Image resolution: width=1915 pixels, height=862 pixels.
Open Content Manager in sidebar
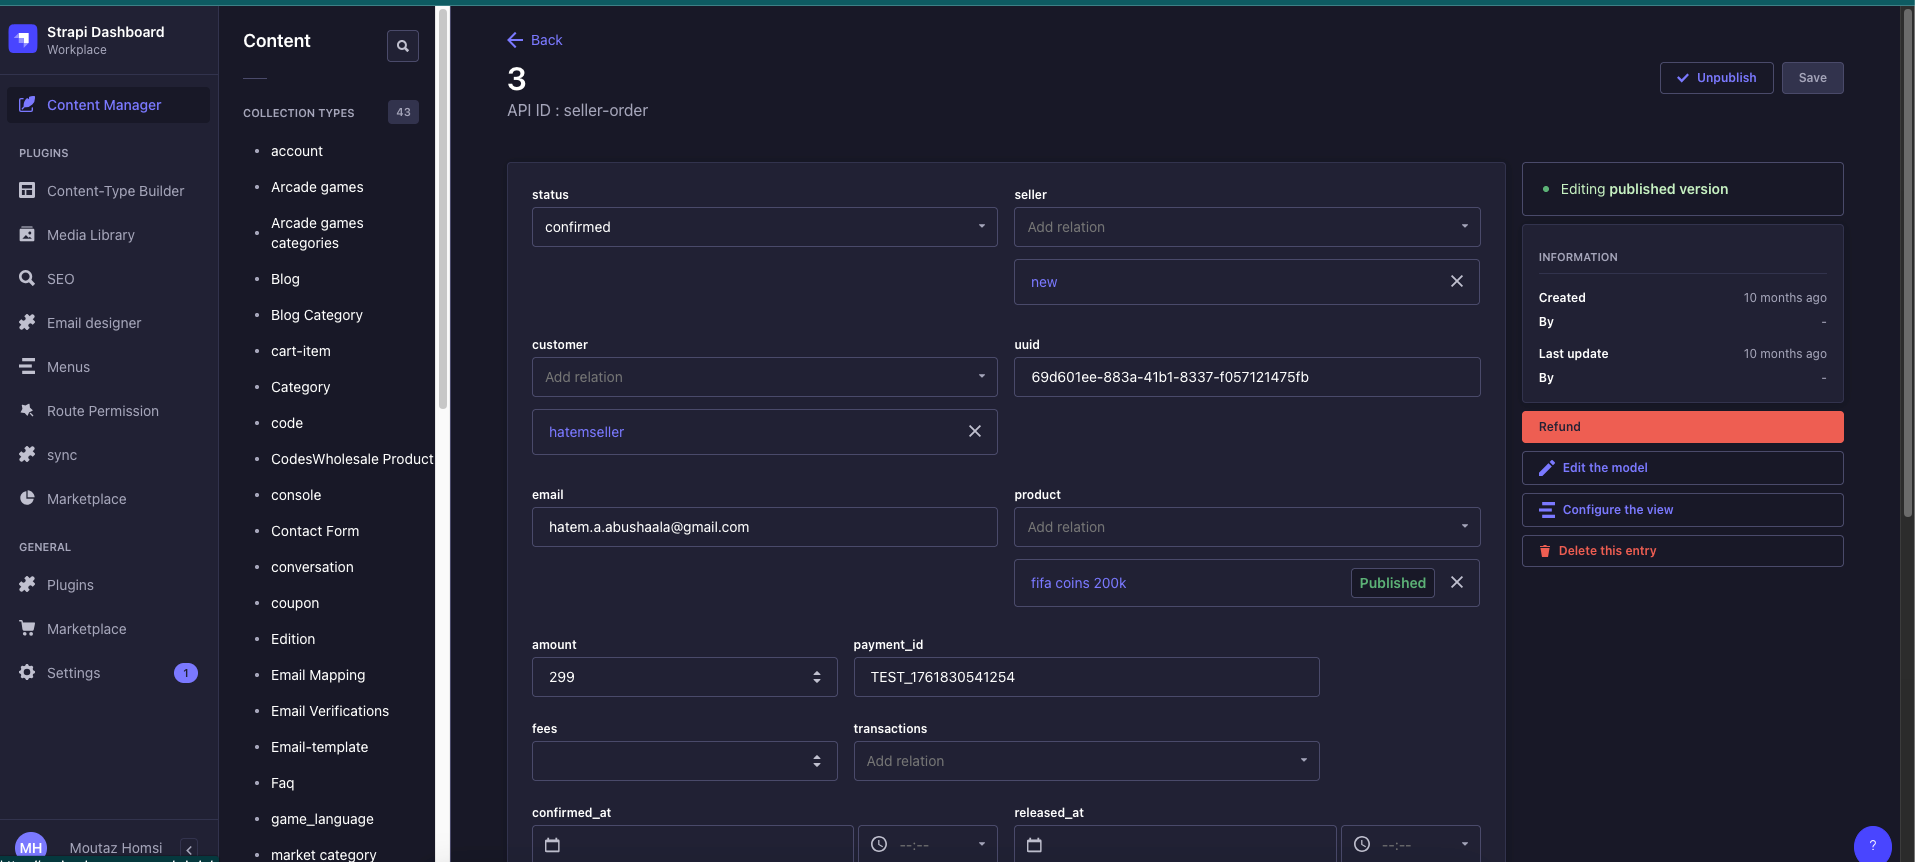pyautogui.click(x=108, y=105)
